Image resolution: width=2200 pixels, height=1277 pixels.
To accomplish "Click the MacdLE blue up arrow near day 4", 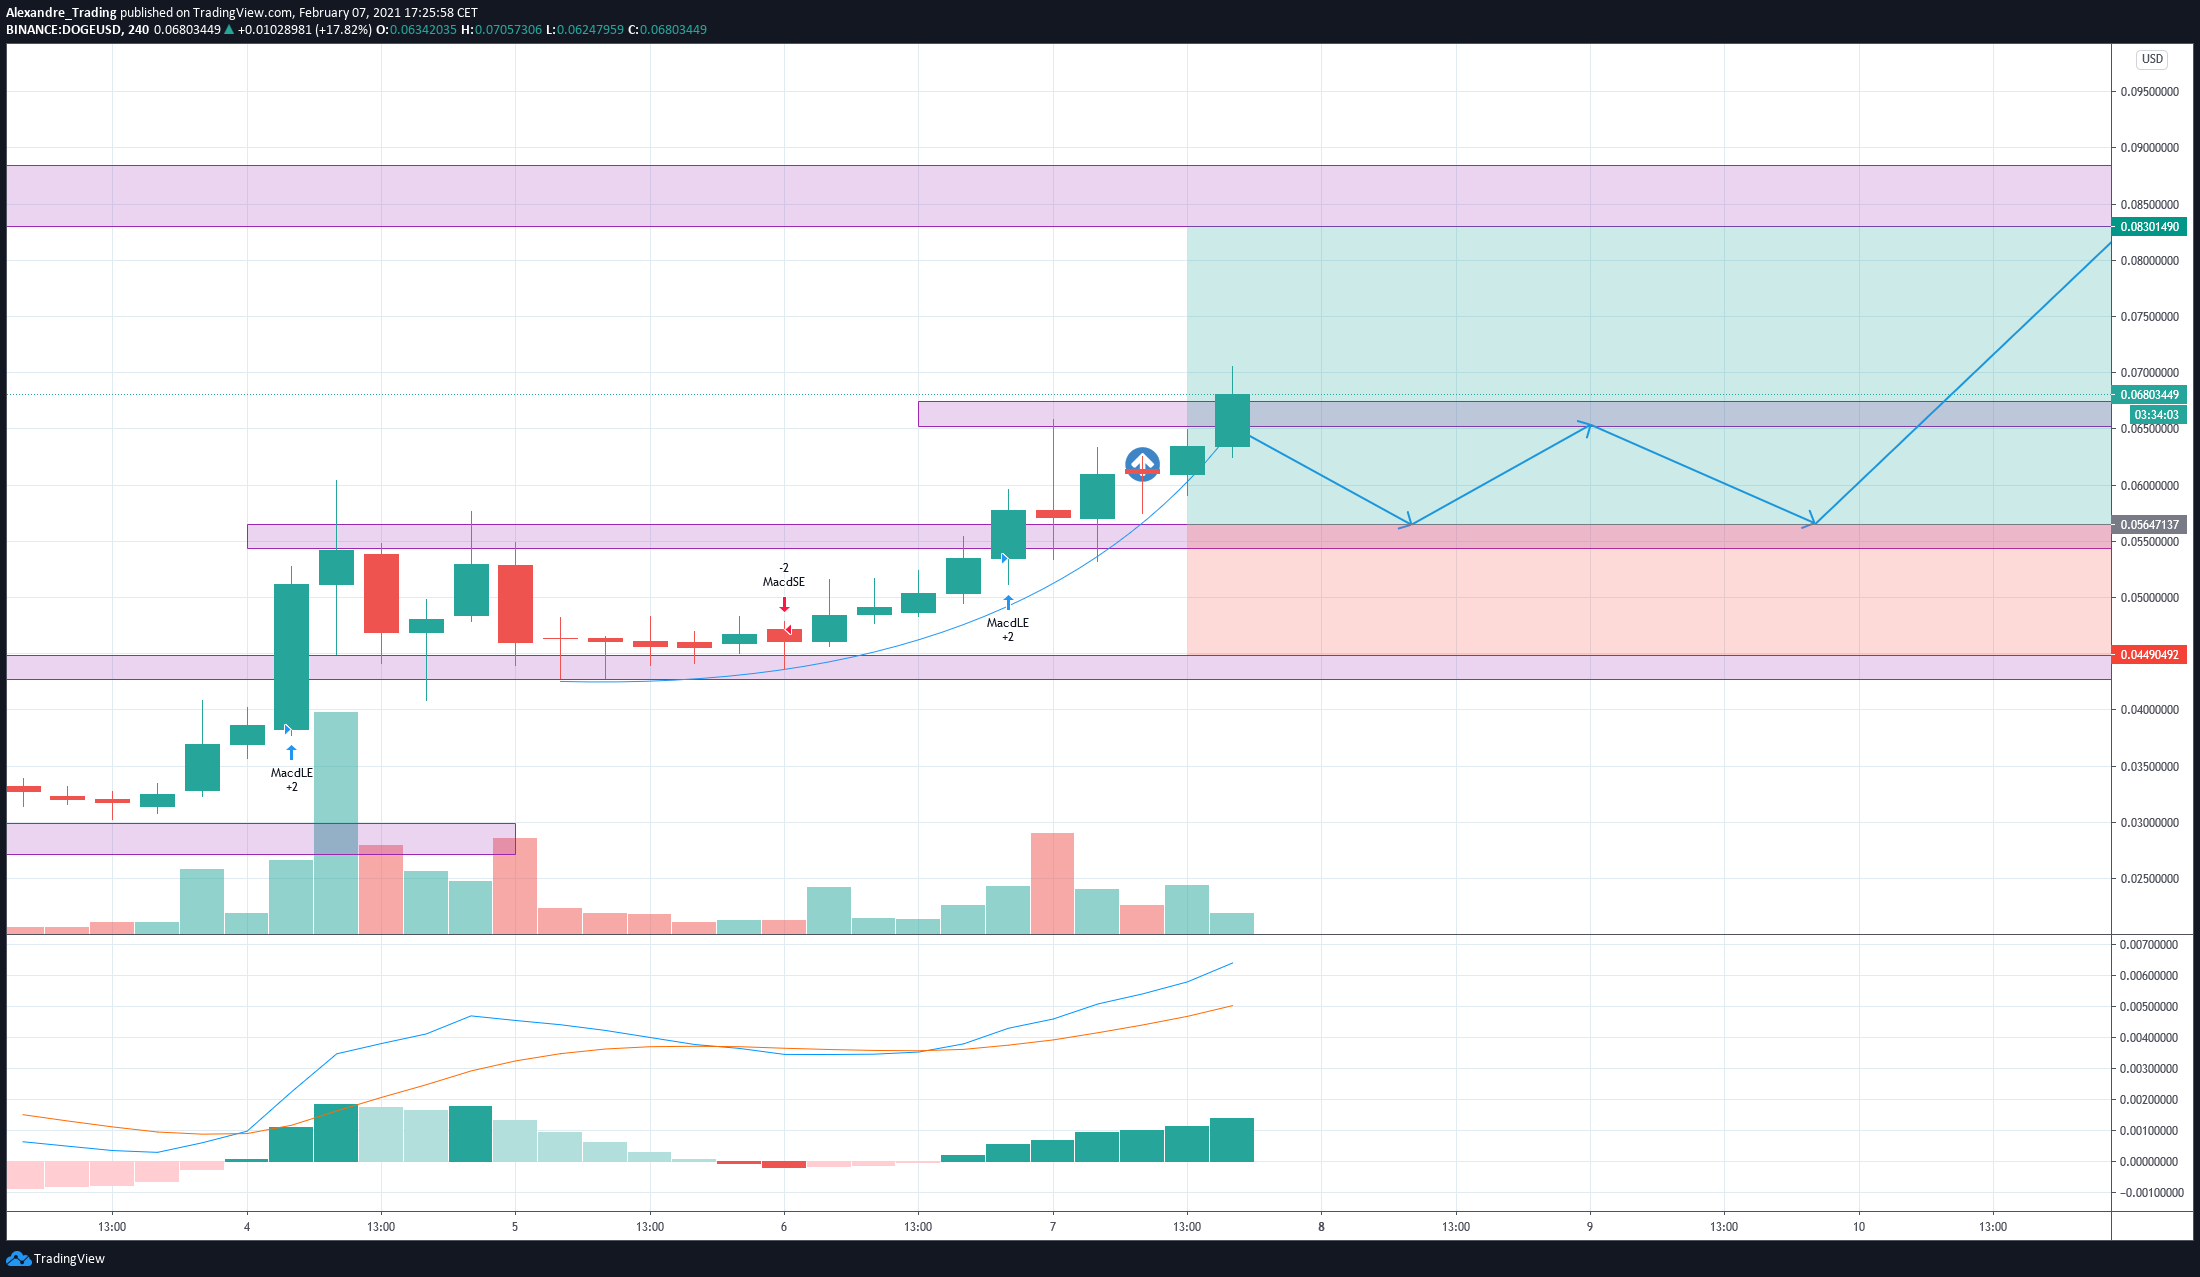I will click(x=291, y=752).
